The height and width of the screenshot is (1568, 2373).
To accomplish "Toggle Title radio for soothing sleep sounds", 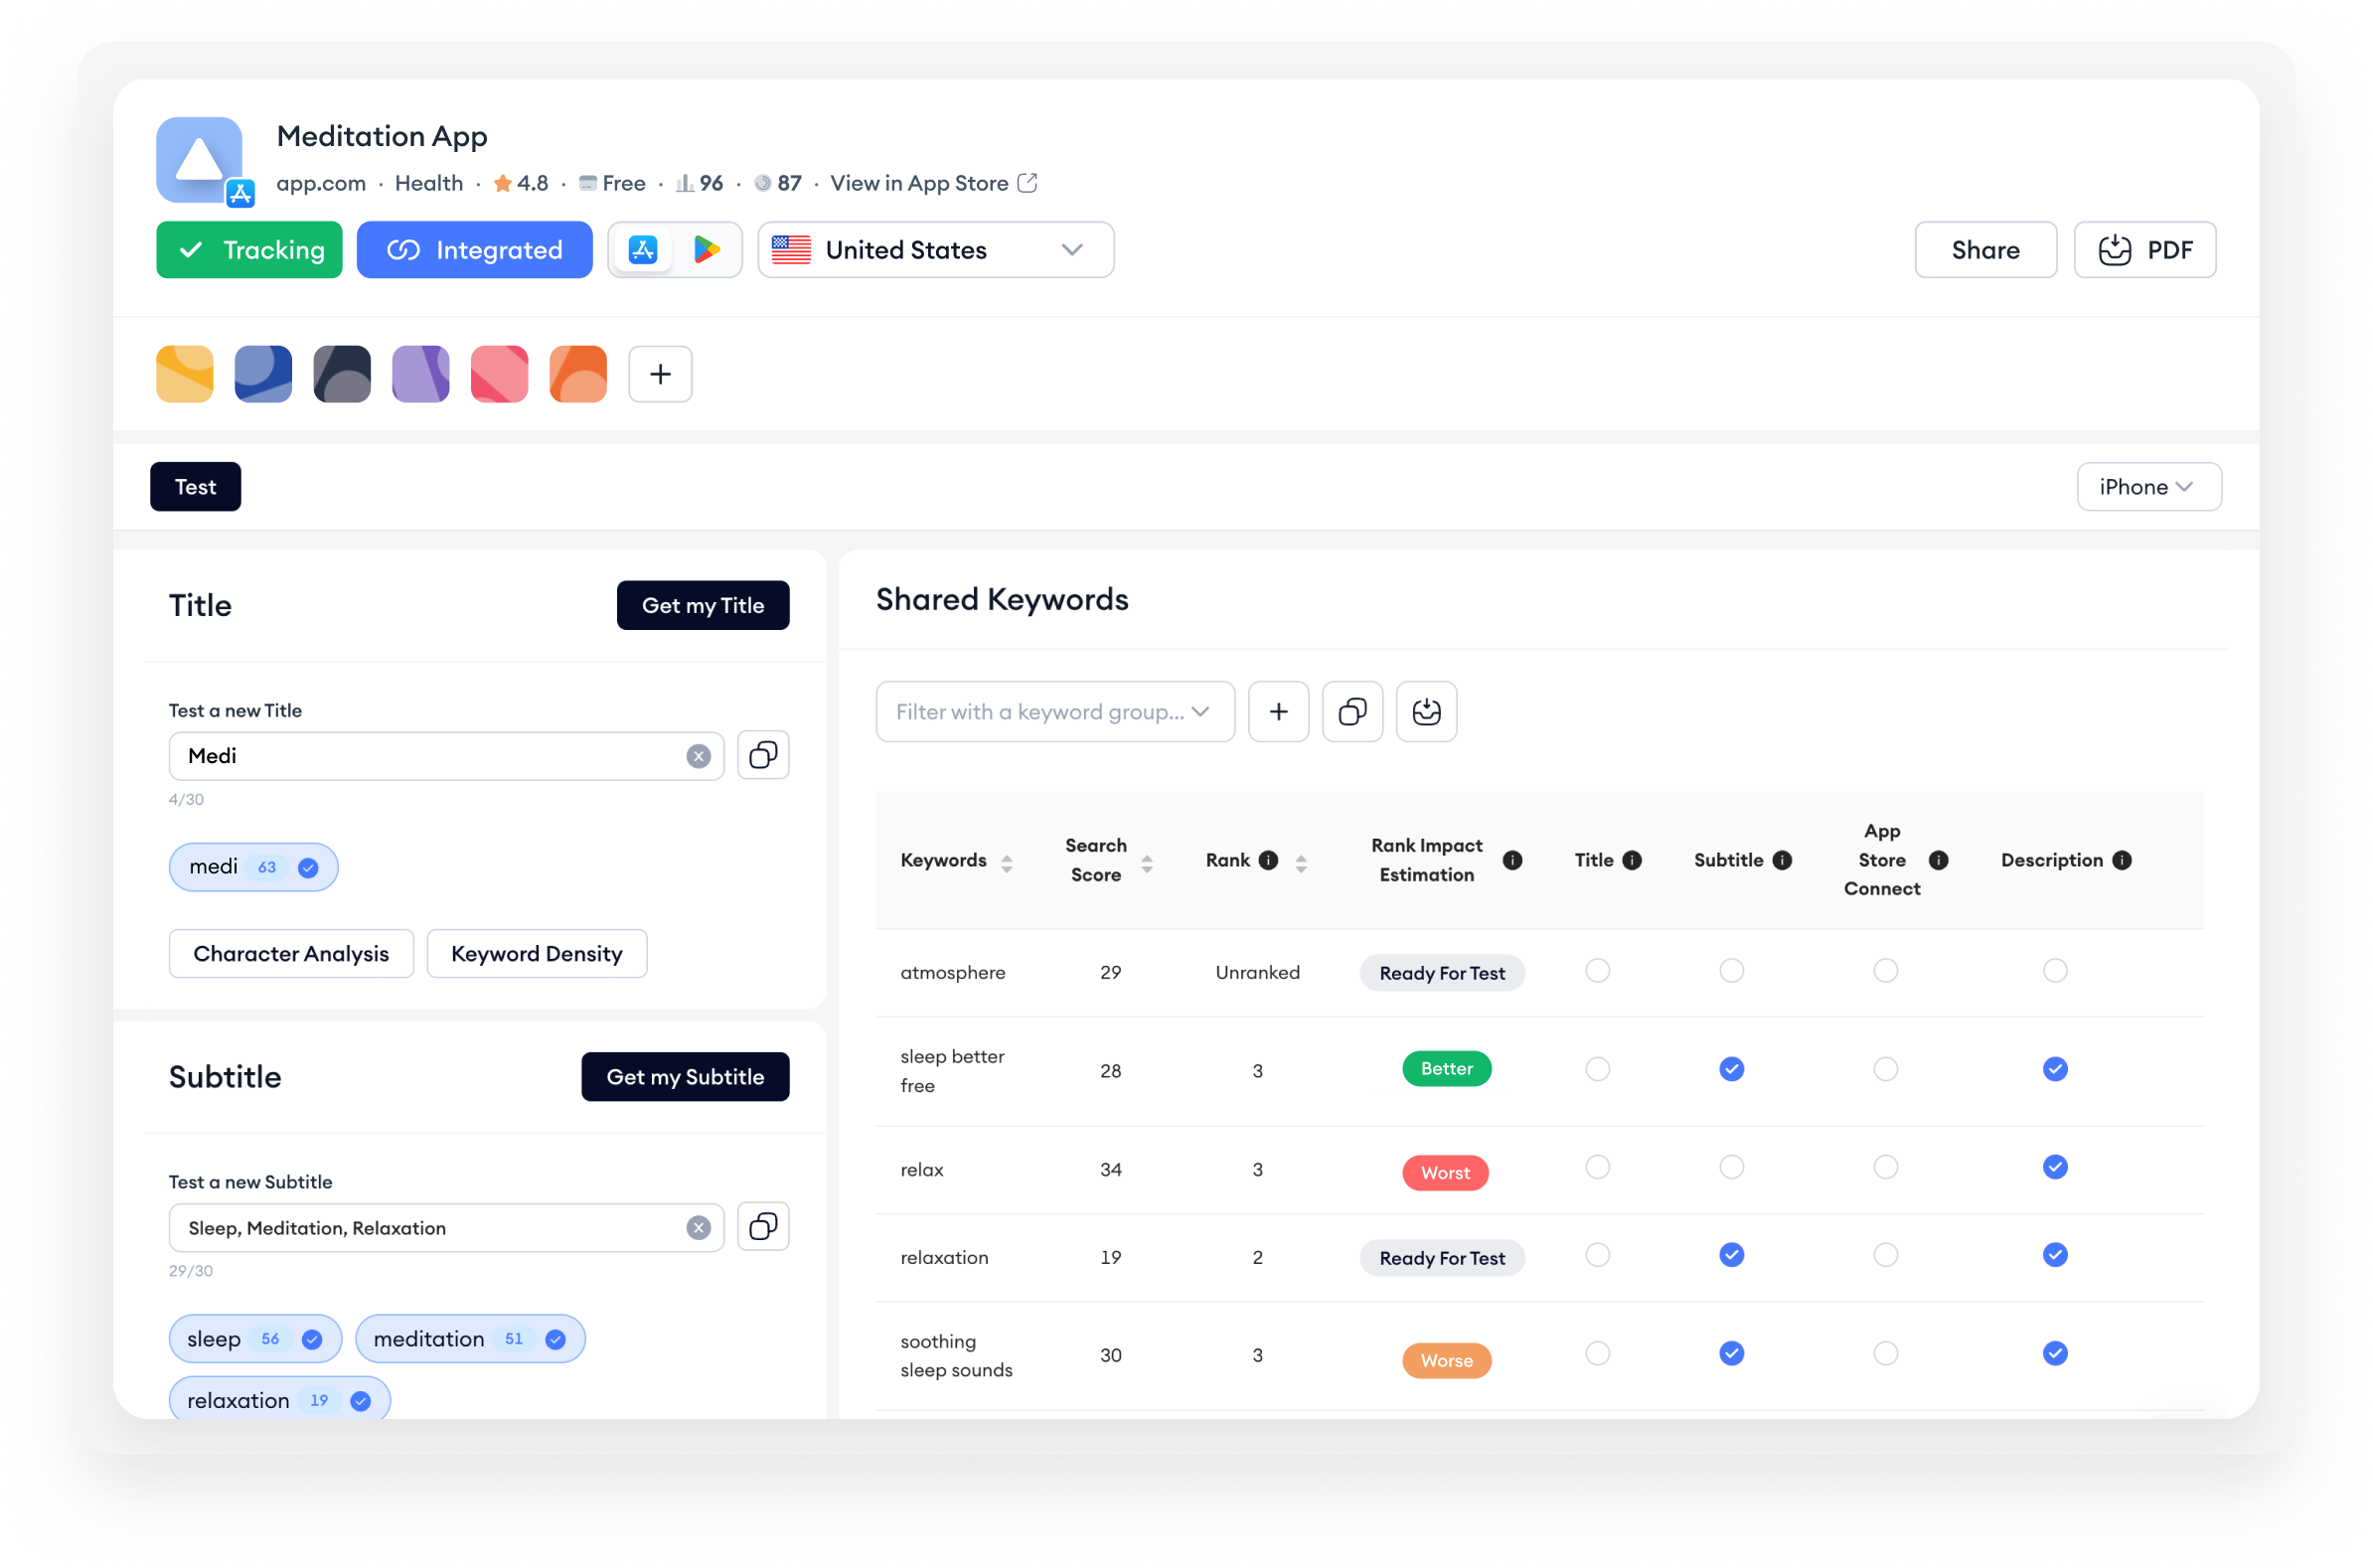I will tap(1598, 1353).
